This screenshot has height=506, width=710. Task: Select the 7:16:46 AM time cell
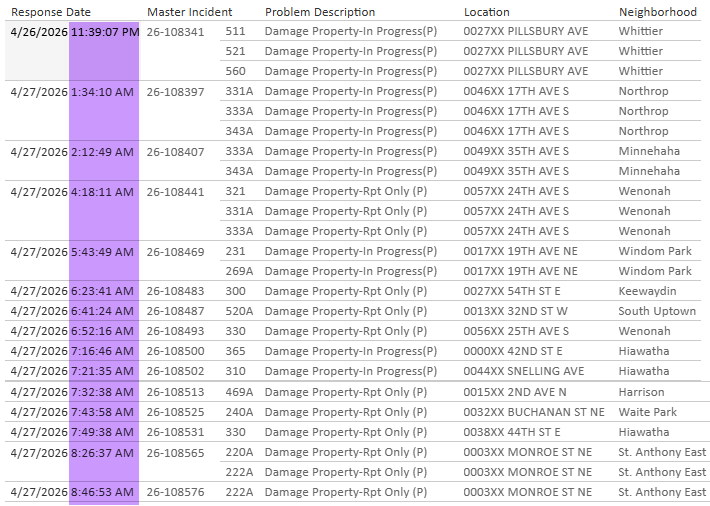102,351
